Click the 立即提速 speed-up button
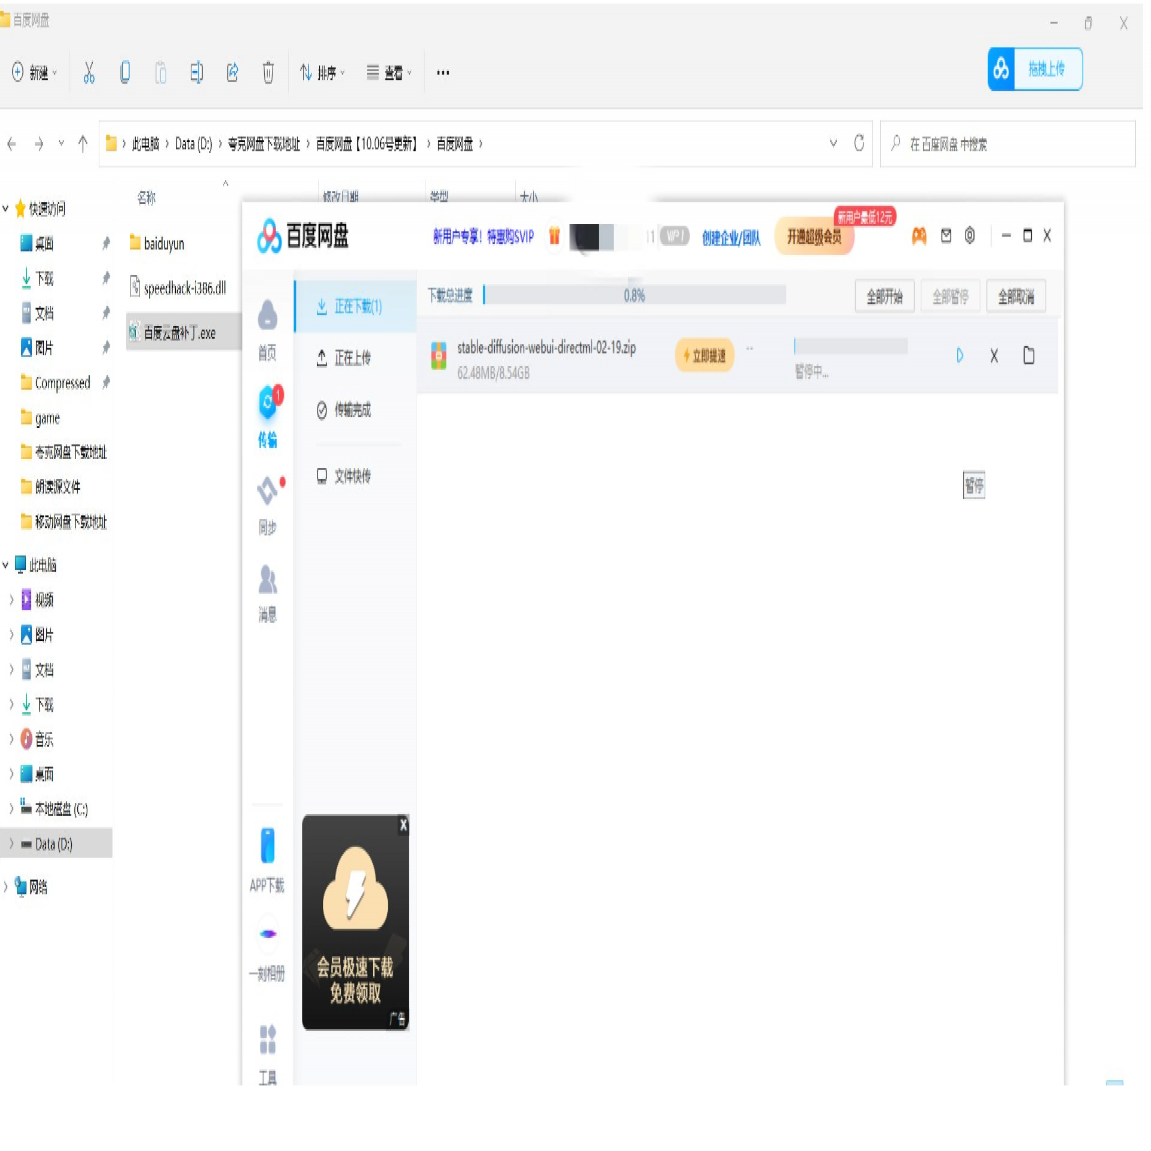This screenshot has width=1151, height=1151. click(x=705, y=355)
